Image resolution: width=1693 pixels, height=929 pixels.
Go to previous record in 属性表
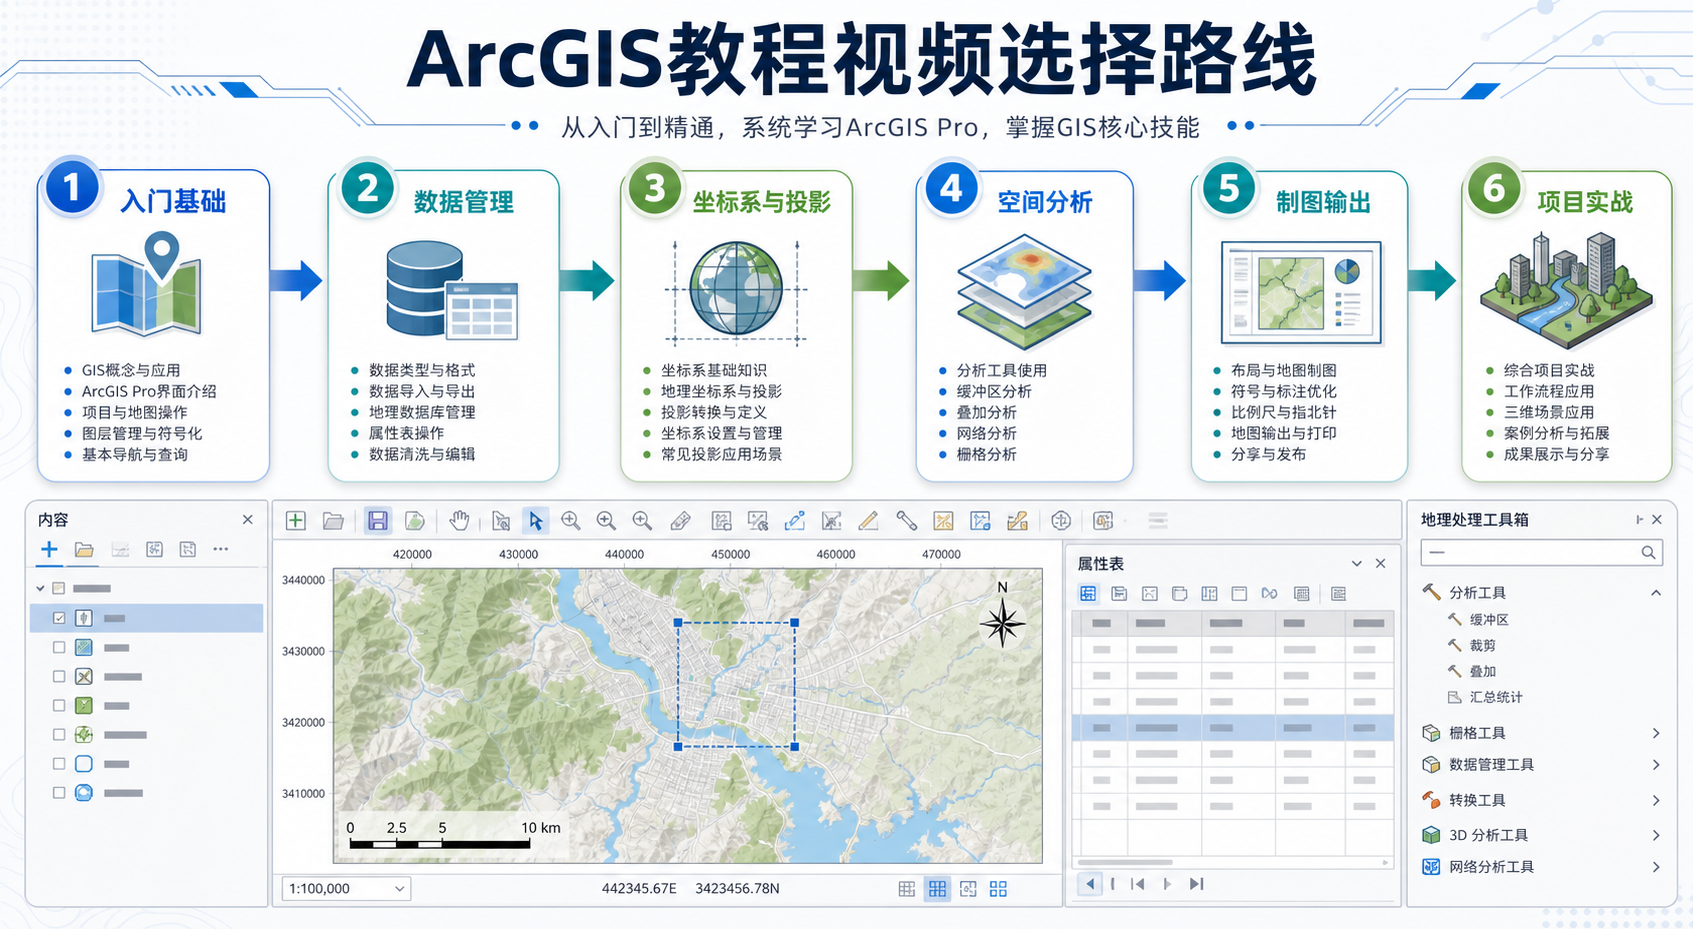(x=1089, y=884)
